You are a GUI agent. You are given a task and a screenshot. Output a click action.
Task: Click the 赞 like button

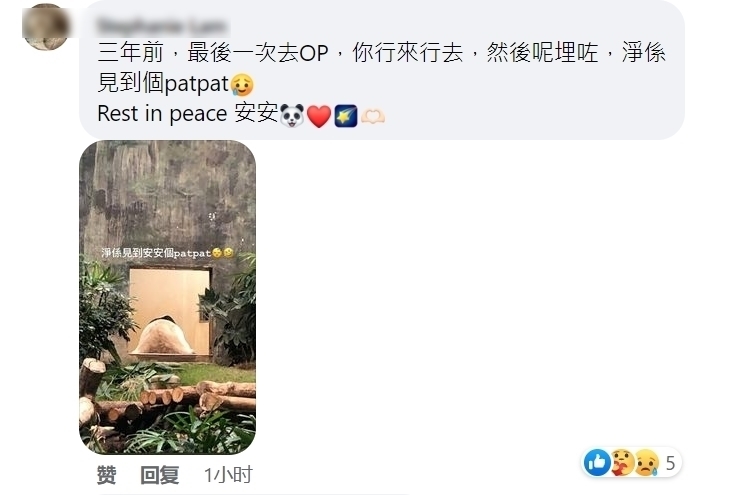pos(106,475)
